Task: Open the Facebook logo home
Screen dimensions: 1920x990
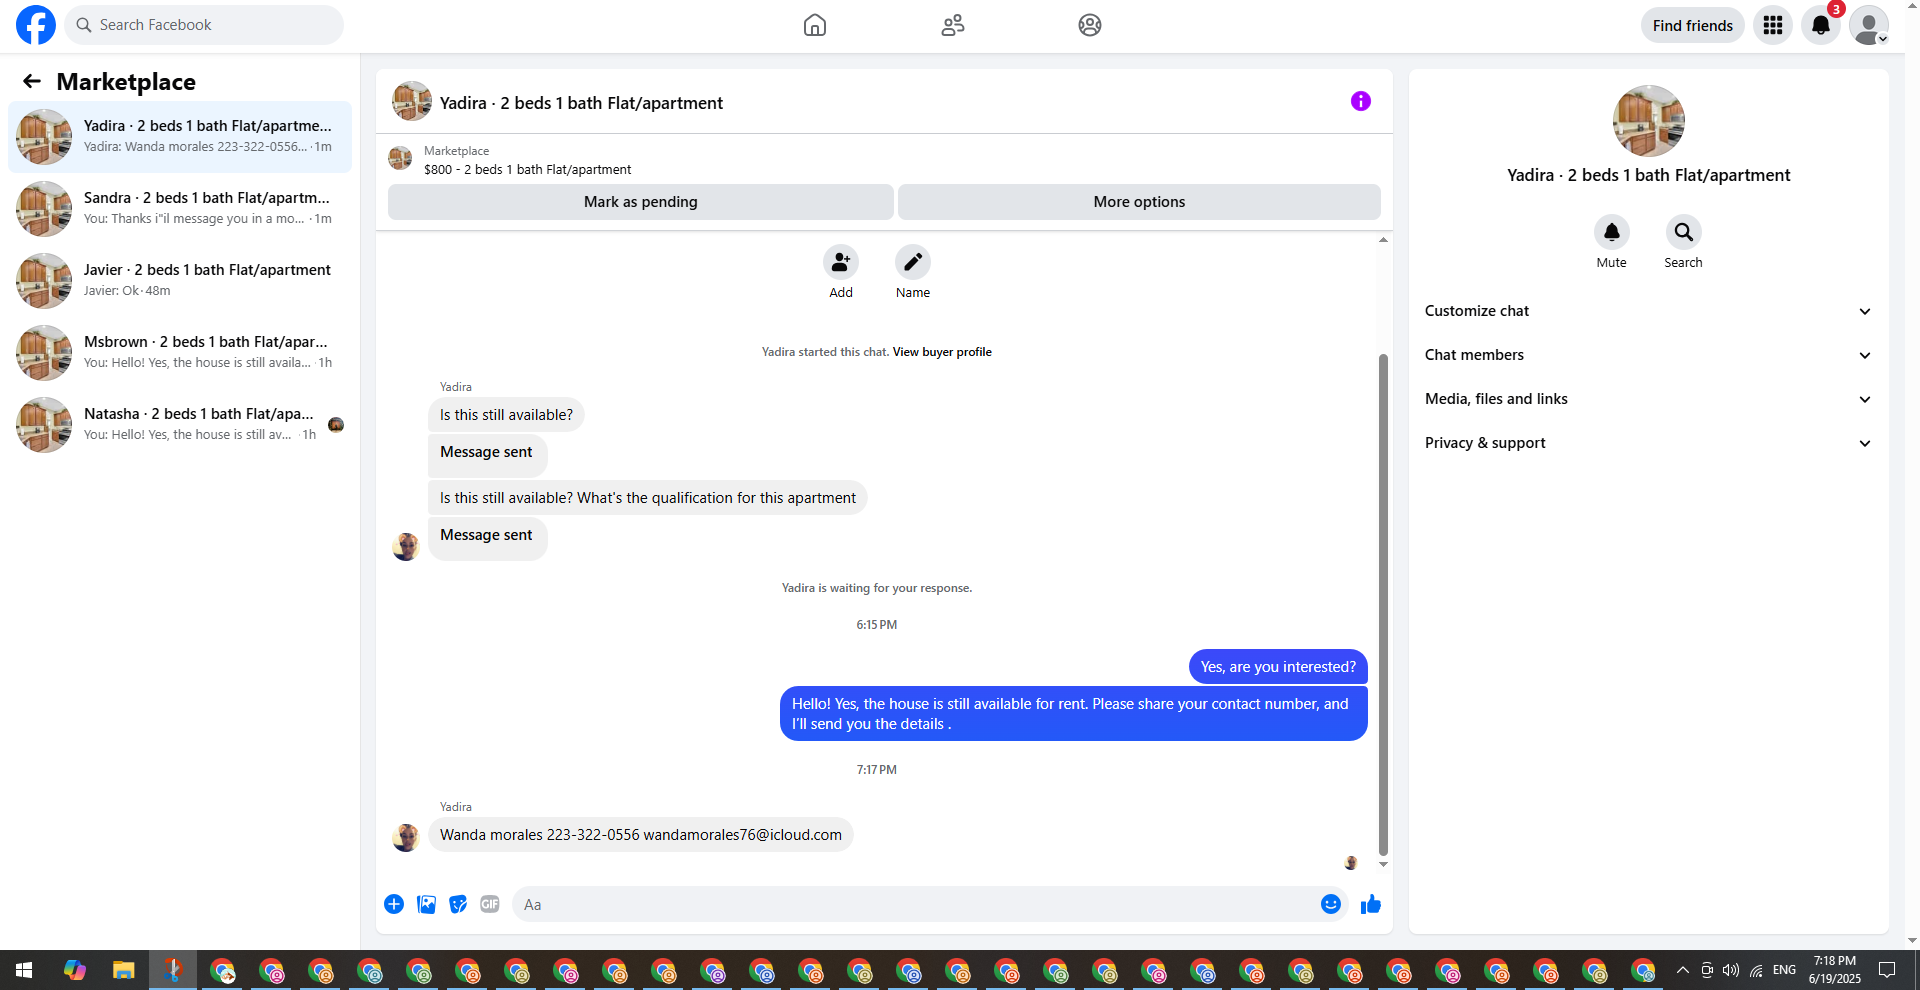Action: coord(36,25)
